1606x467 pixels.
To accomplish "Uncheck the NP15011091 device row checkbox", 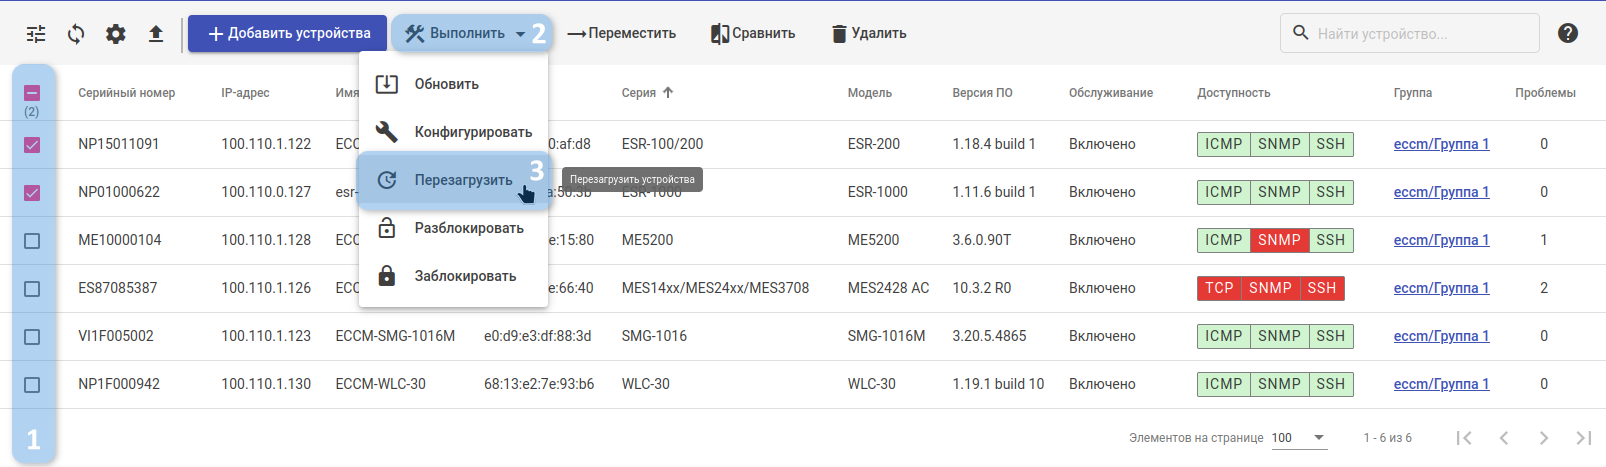I will pos(32,145).
